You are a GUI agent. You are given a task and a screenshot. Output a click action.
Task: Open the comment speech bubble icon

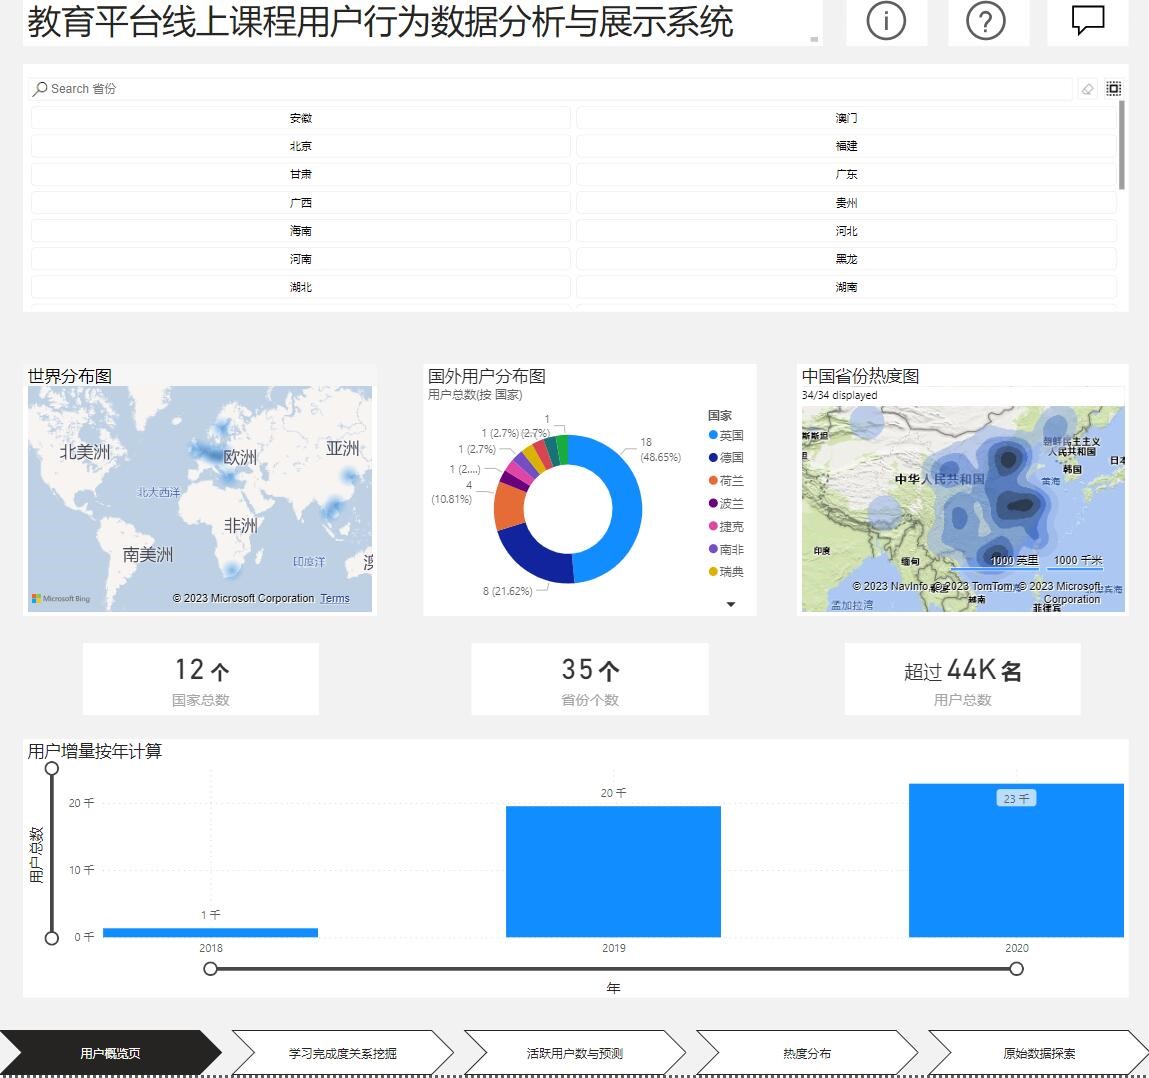[x=1087, y=21]
